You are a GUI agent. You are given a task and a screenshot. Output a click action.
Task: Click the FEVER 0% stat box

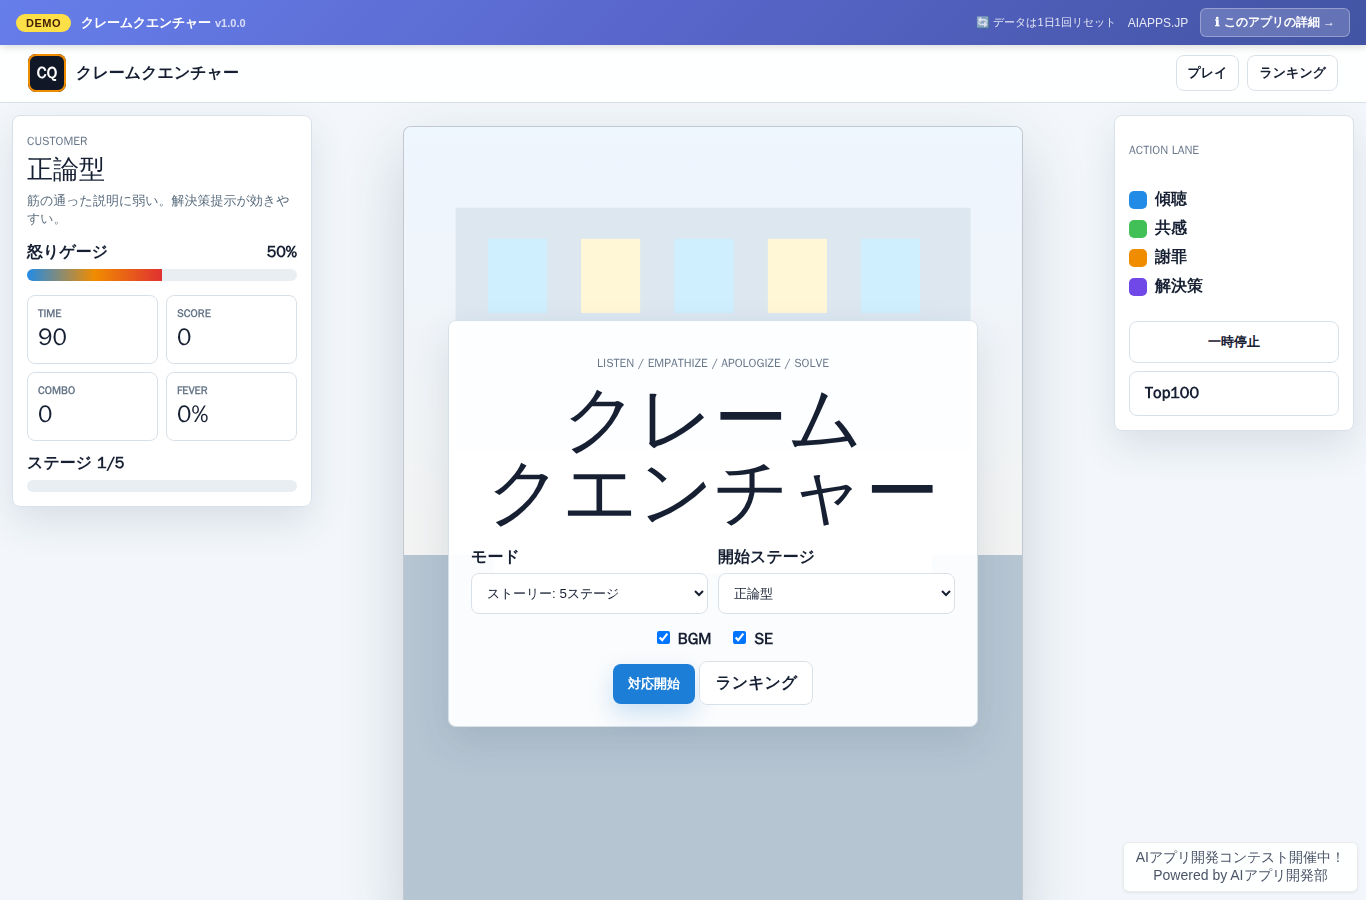pyautogui.click(x=231, y=406)
